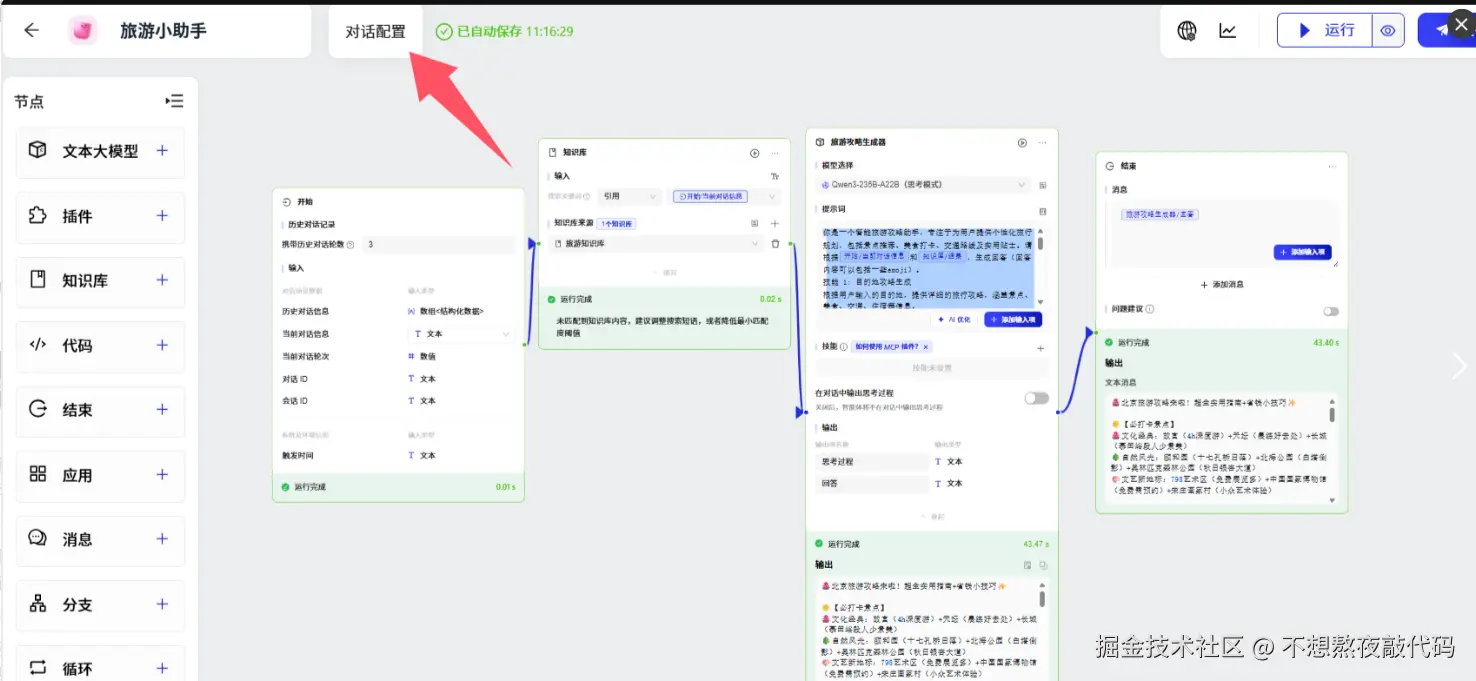Click help icon next to 携带历史对话轮数
The height and width of the screenshot is (681, 1476).
click(x=350, y=244)
